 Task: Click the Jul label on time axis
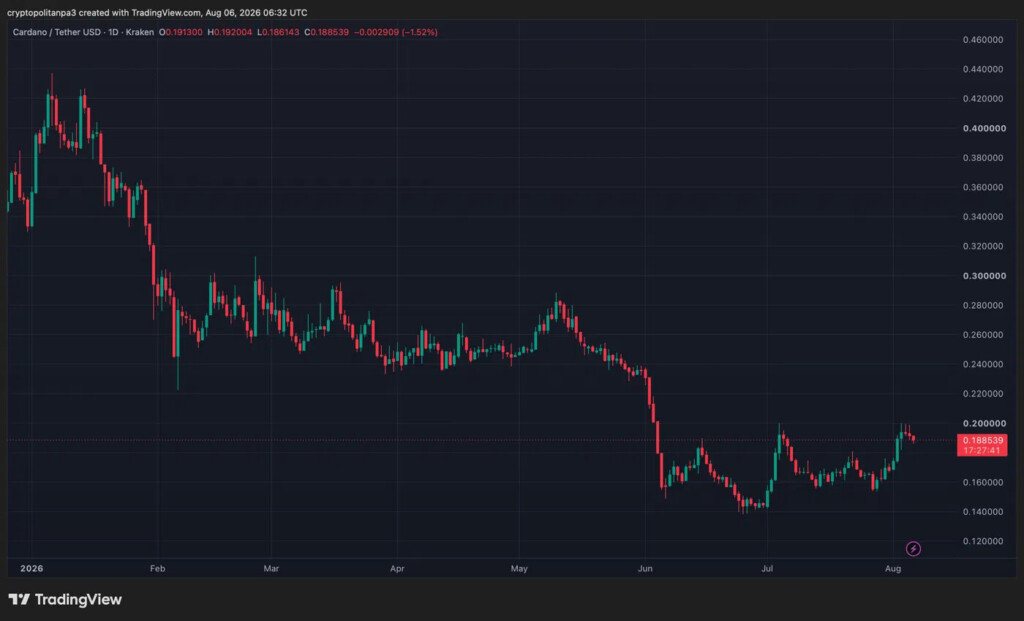pyautogui.click(x=767, y=569)
